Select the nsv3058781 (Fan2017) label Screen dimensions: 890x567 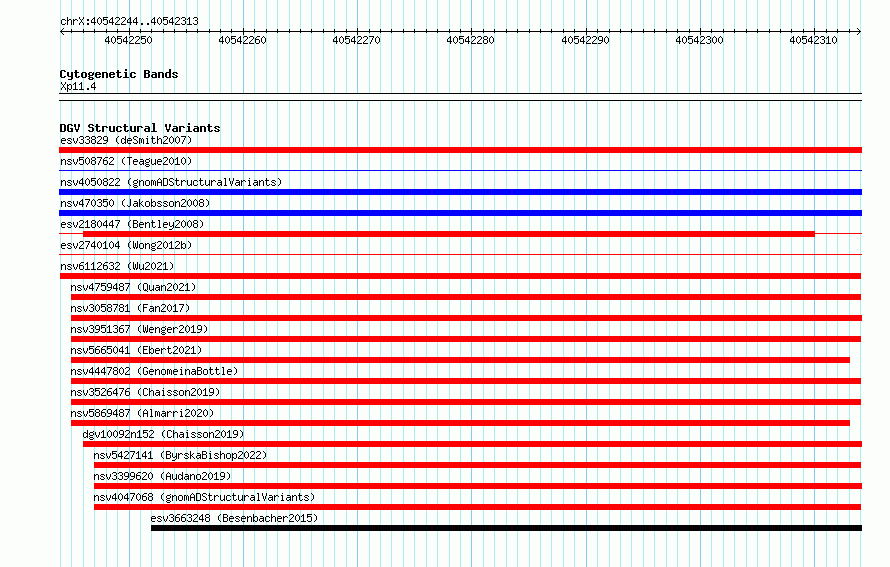(x=130, y=308)
